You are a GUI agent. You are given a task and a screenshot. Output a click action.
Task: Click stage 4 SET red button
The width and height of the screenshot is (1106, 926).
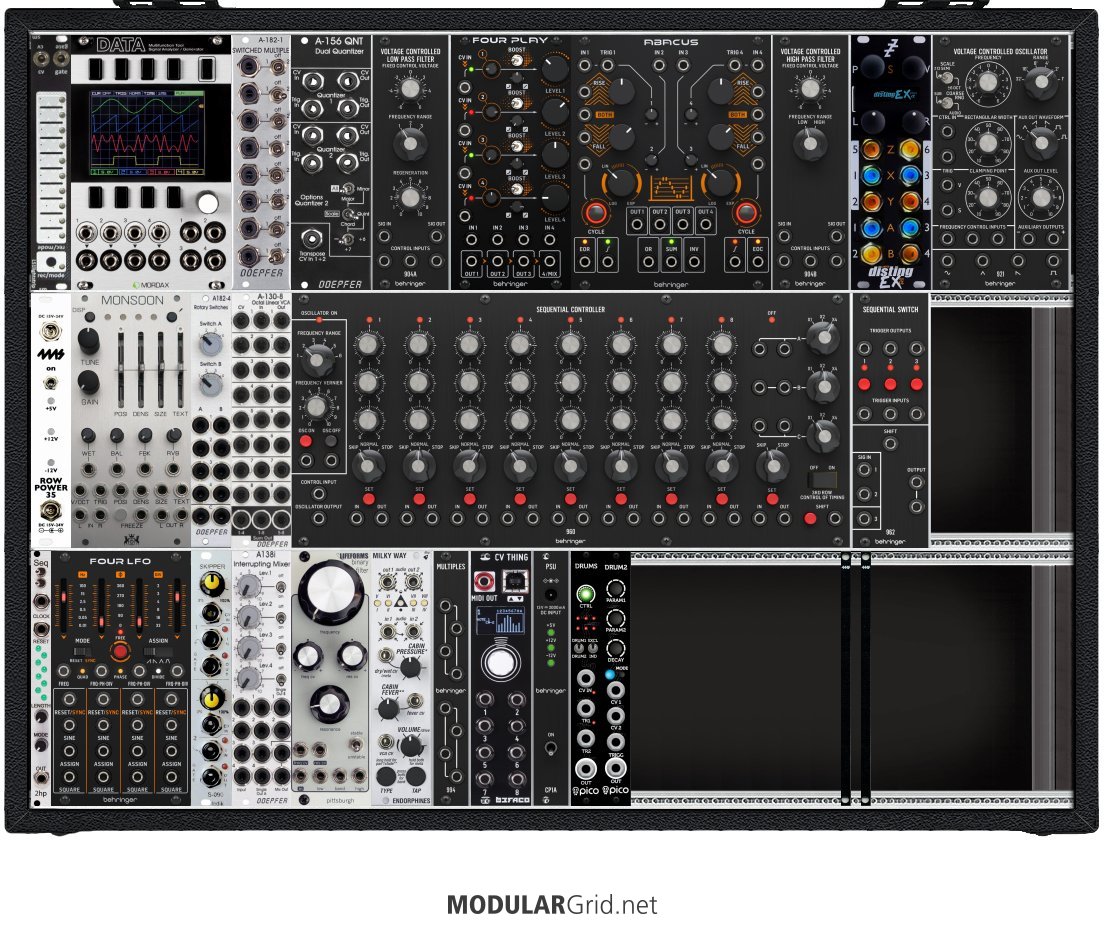point(520,499)
